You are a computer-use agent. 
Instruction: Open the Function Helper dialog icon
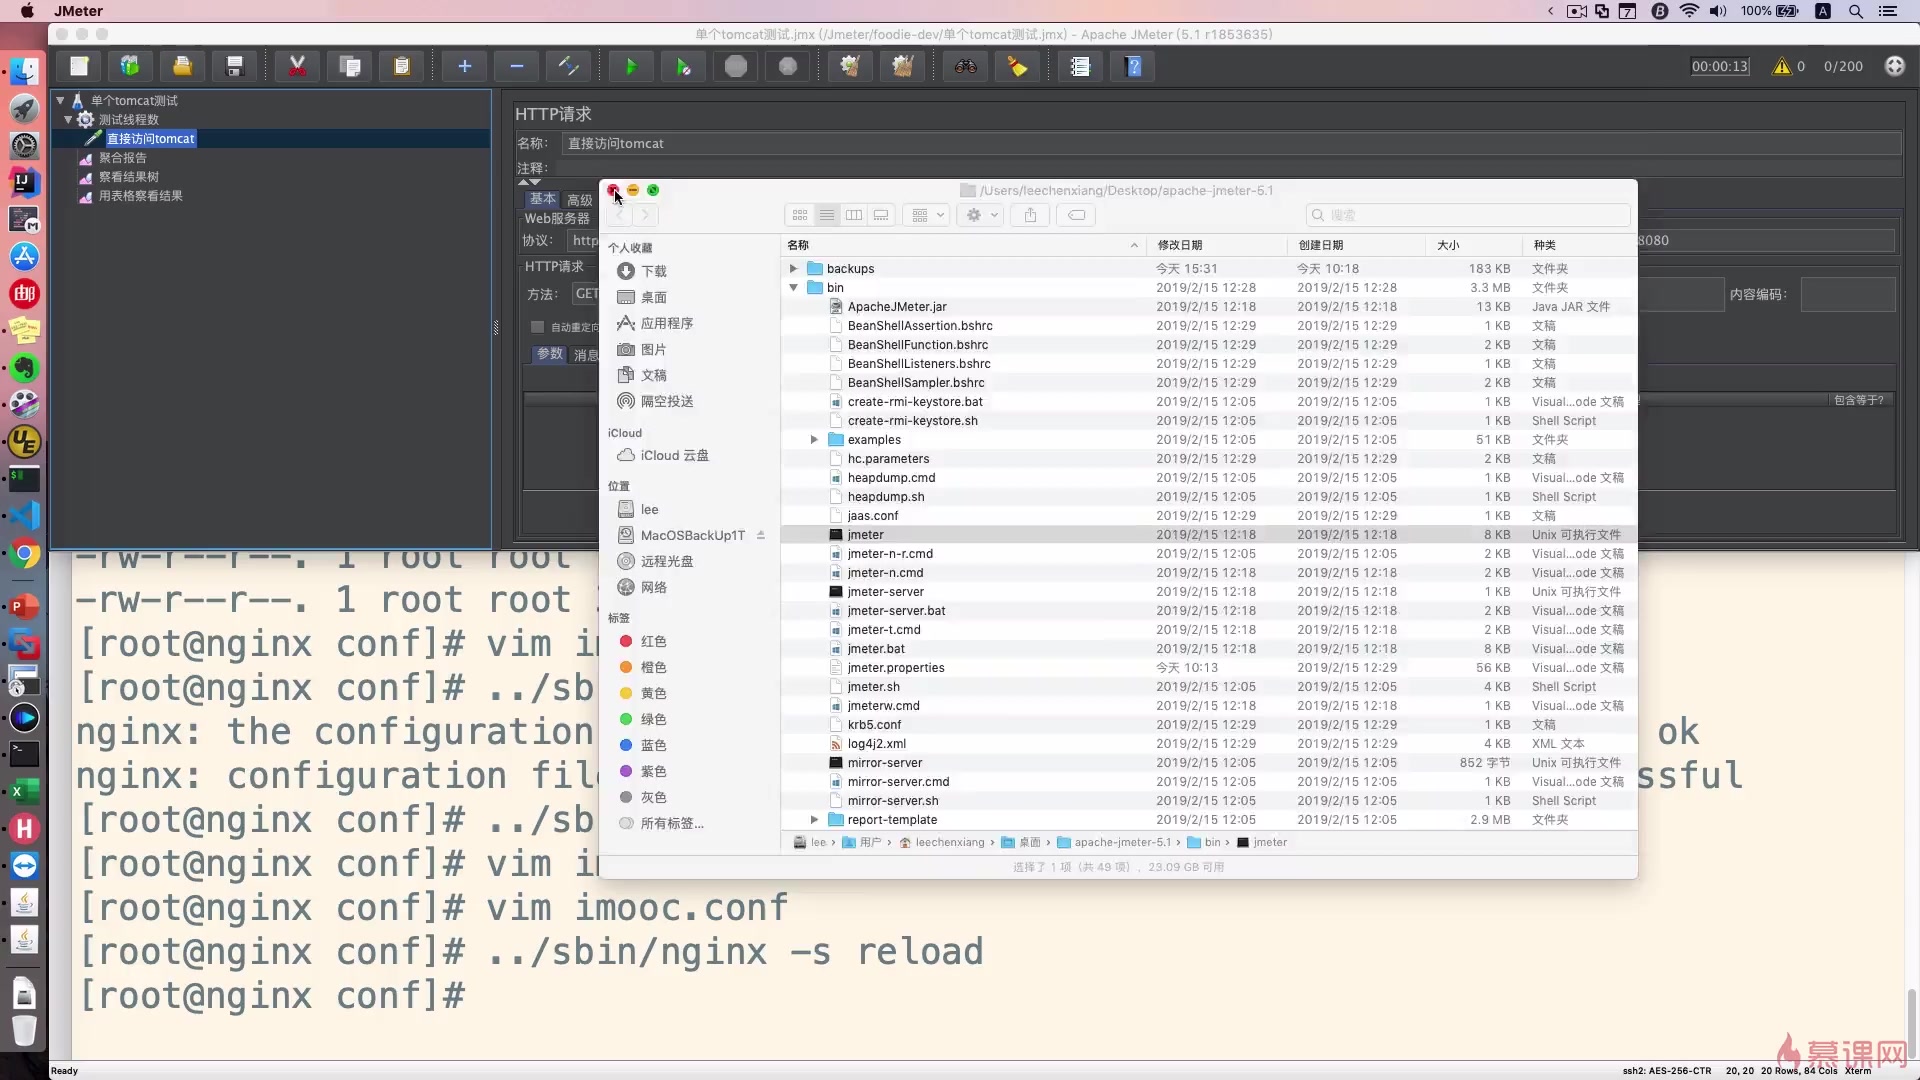[1080, 66]
